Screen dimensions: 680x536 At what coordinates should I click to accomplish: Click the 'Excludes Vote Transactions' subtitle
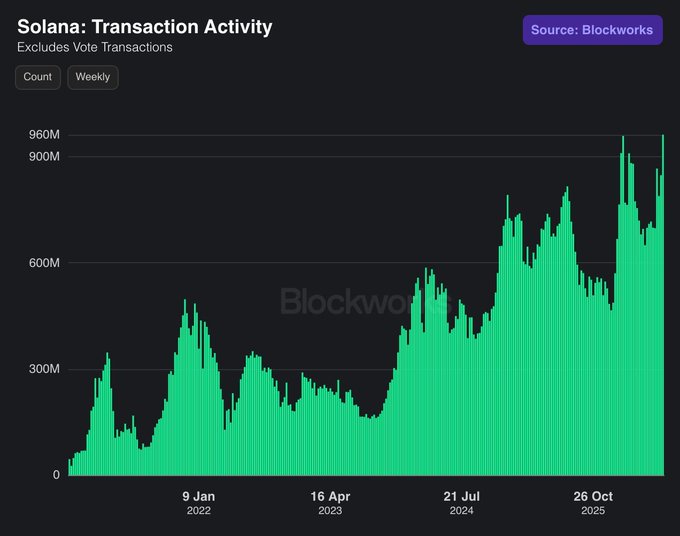coord(95,47)
